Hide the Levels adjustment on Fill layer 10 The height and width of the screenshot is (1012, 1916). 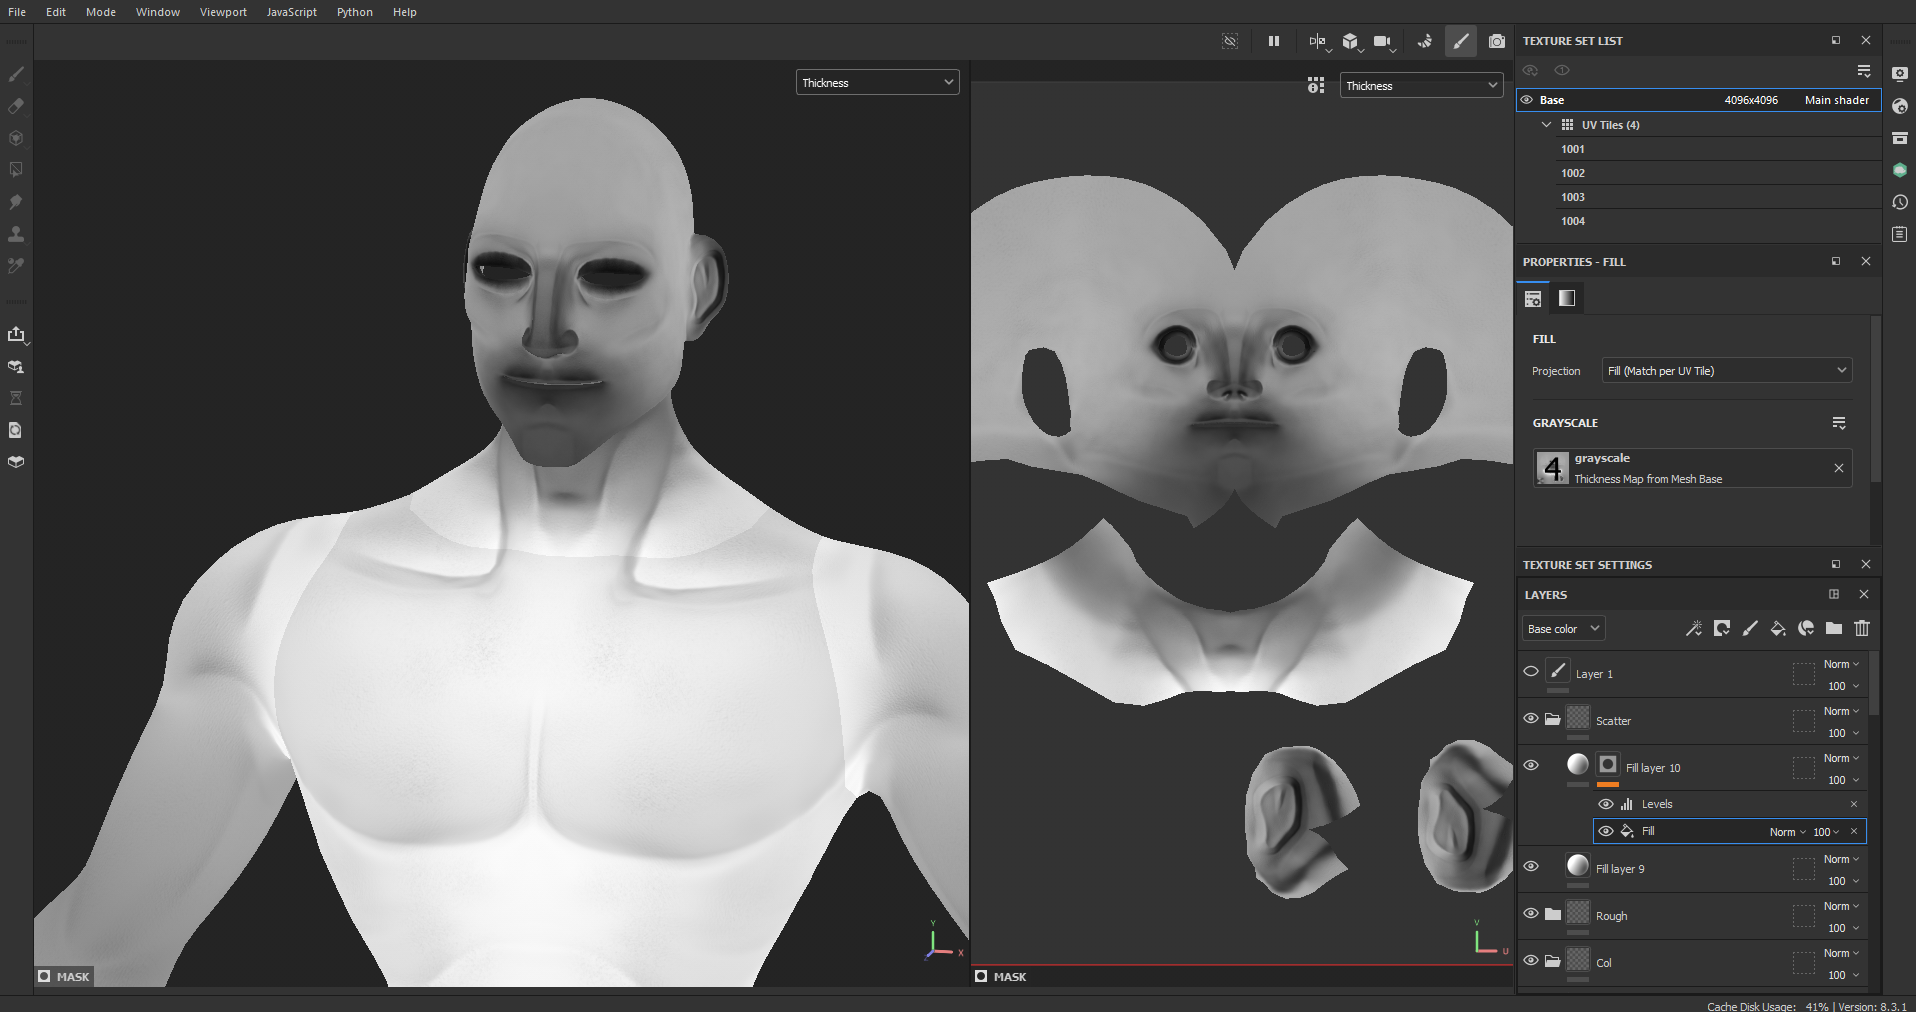point(1607,804)
